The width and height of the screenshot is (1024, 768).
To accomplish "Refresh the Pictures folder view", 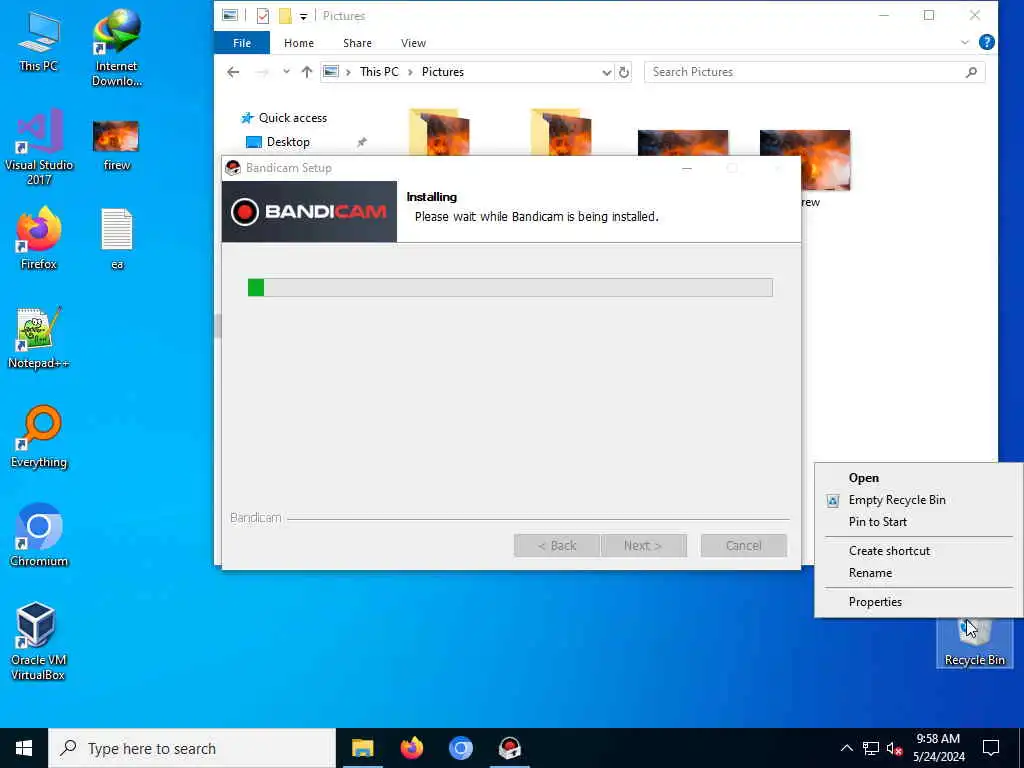I will point(624,72).
